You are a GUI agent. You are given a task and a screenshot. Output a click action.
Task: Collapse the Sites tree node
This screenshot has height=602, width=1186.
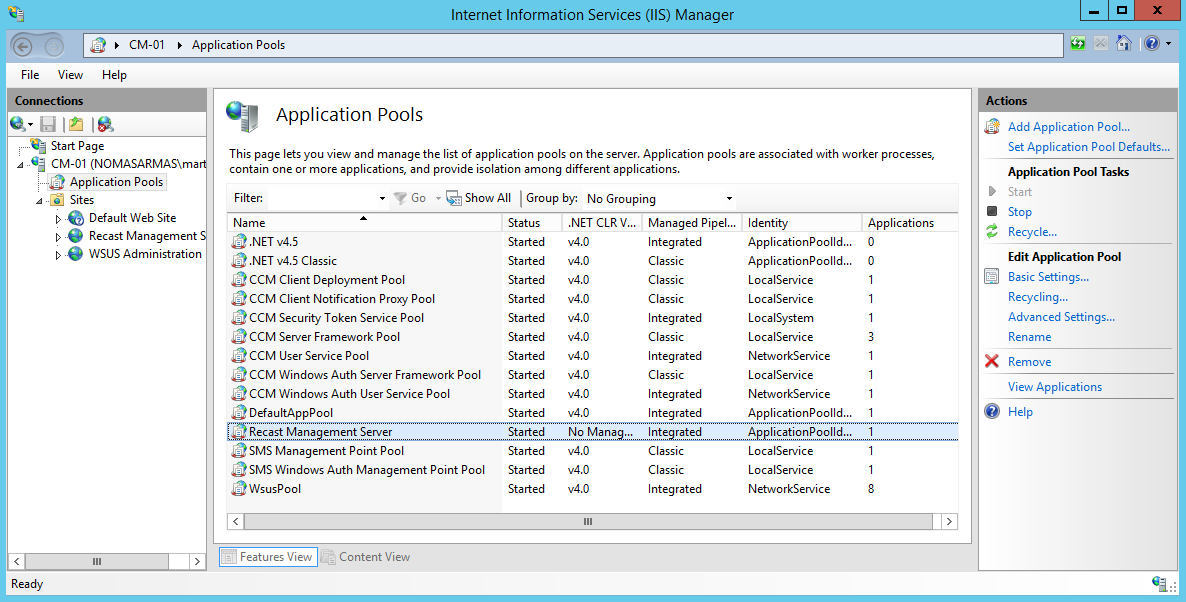coord(40,200)
